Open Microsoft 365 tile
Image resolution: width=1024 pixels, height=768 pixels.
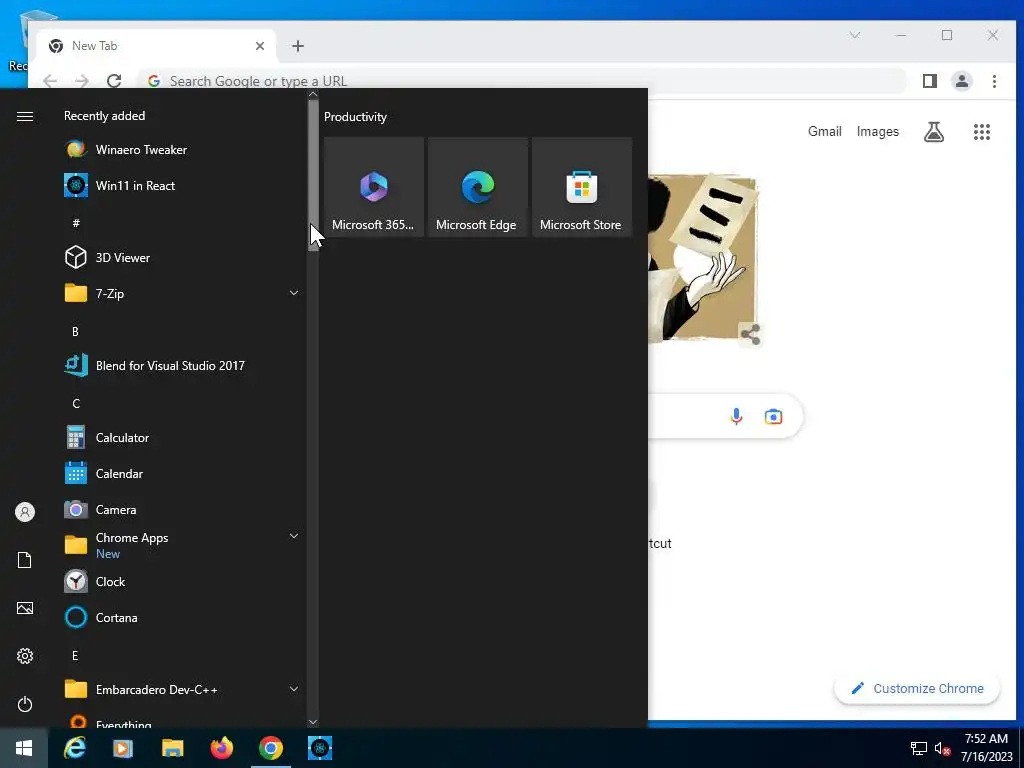point(374,187)
